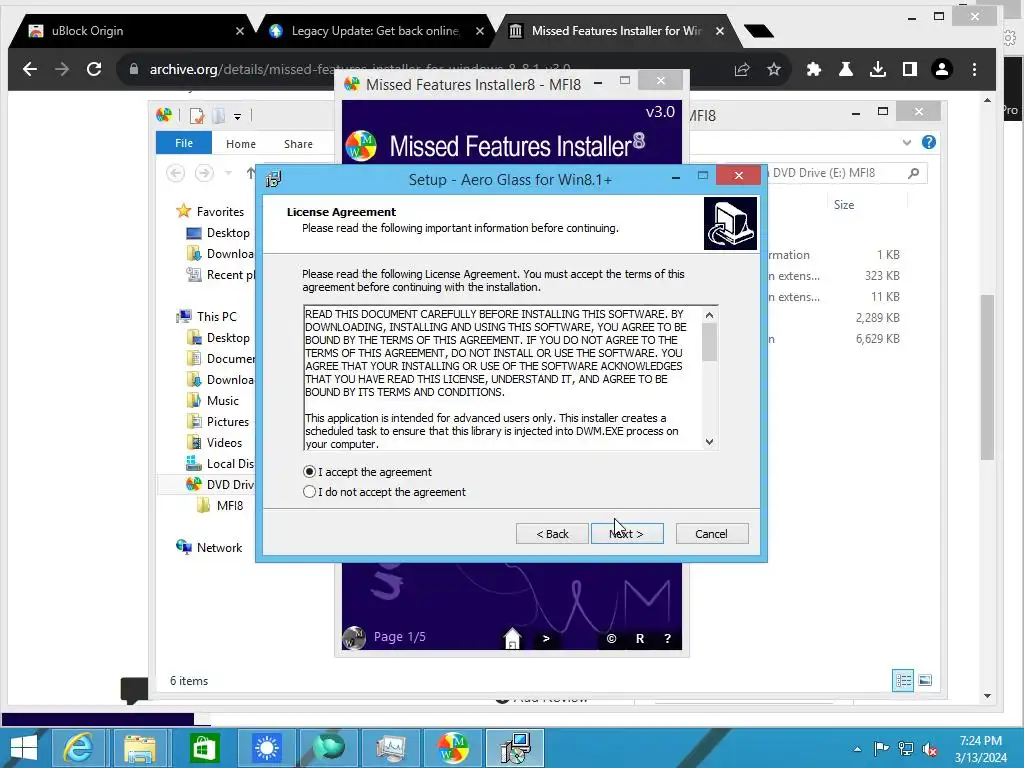The width and height of the screenshot is (1024, 768).
Task: Close the Missed Features Installer browser tab
Action: 720,31
